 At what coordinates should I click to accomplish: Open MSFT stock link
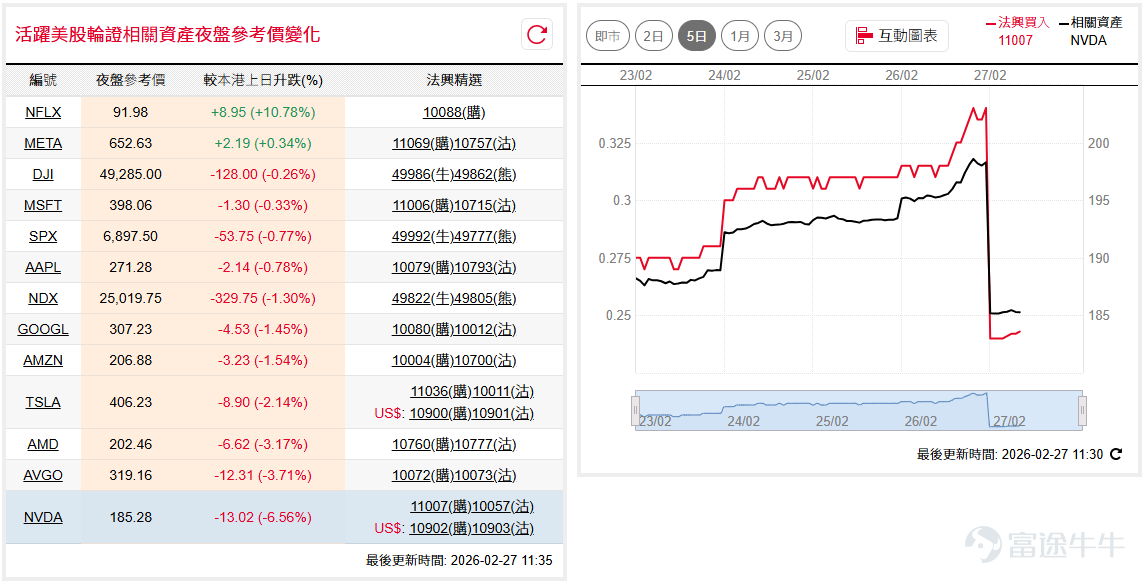tap(43, 205)
